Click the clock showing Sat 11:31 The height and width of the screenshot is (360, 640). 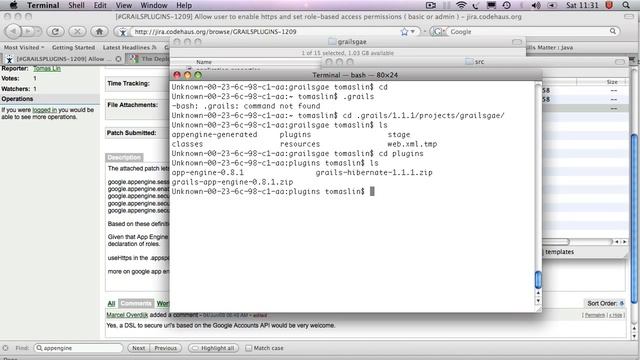582,5
